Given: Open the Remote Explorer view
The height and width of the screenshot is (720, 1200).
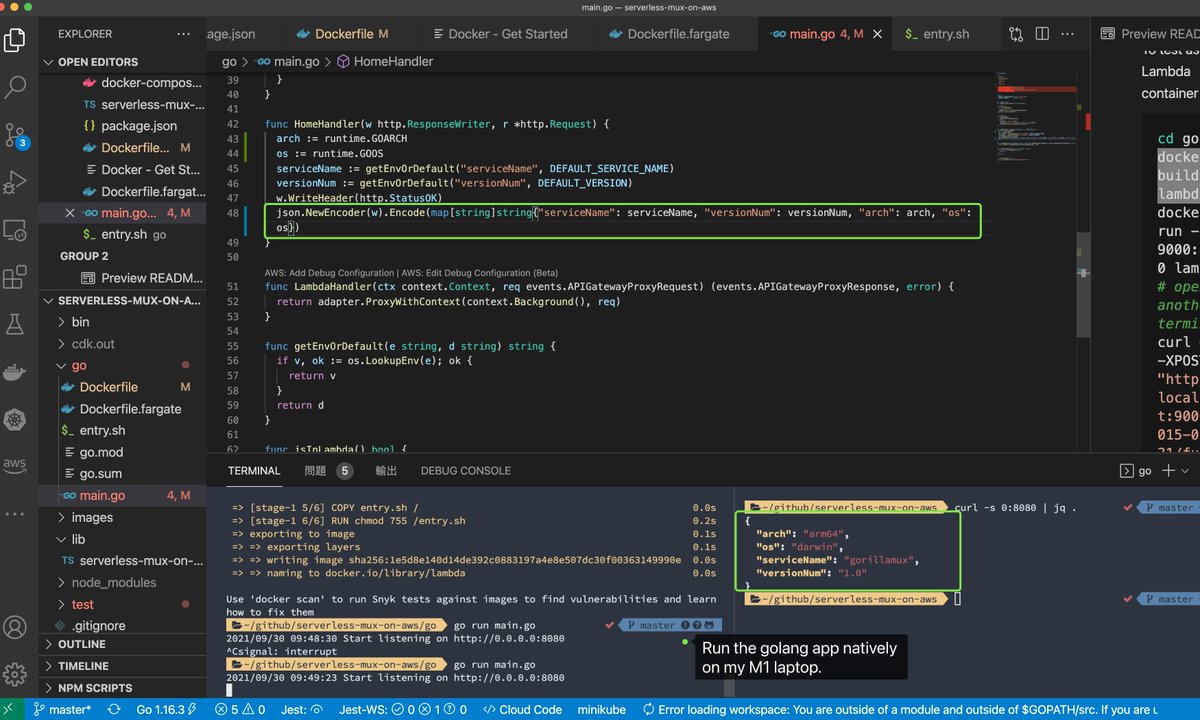Looking at the screenshot, I should [16, 230].
